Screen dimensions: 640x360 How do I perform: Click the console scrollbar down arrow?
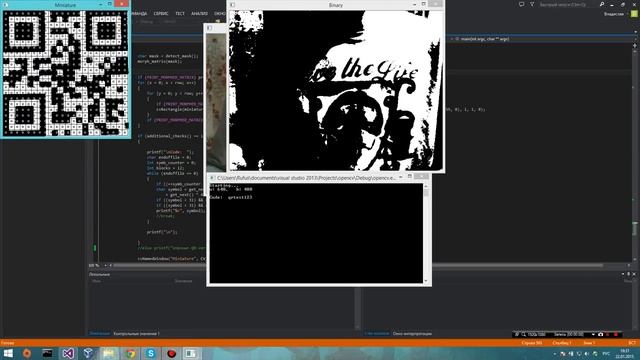(x=426, y=281)
